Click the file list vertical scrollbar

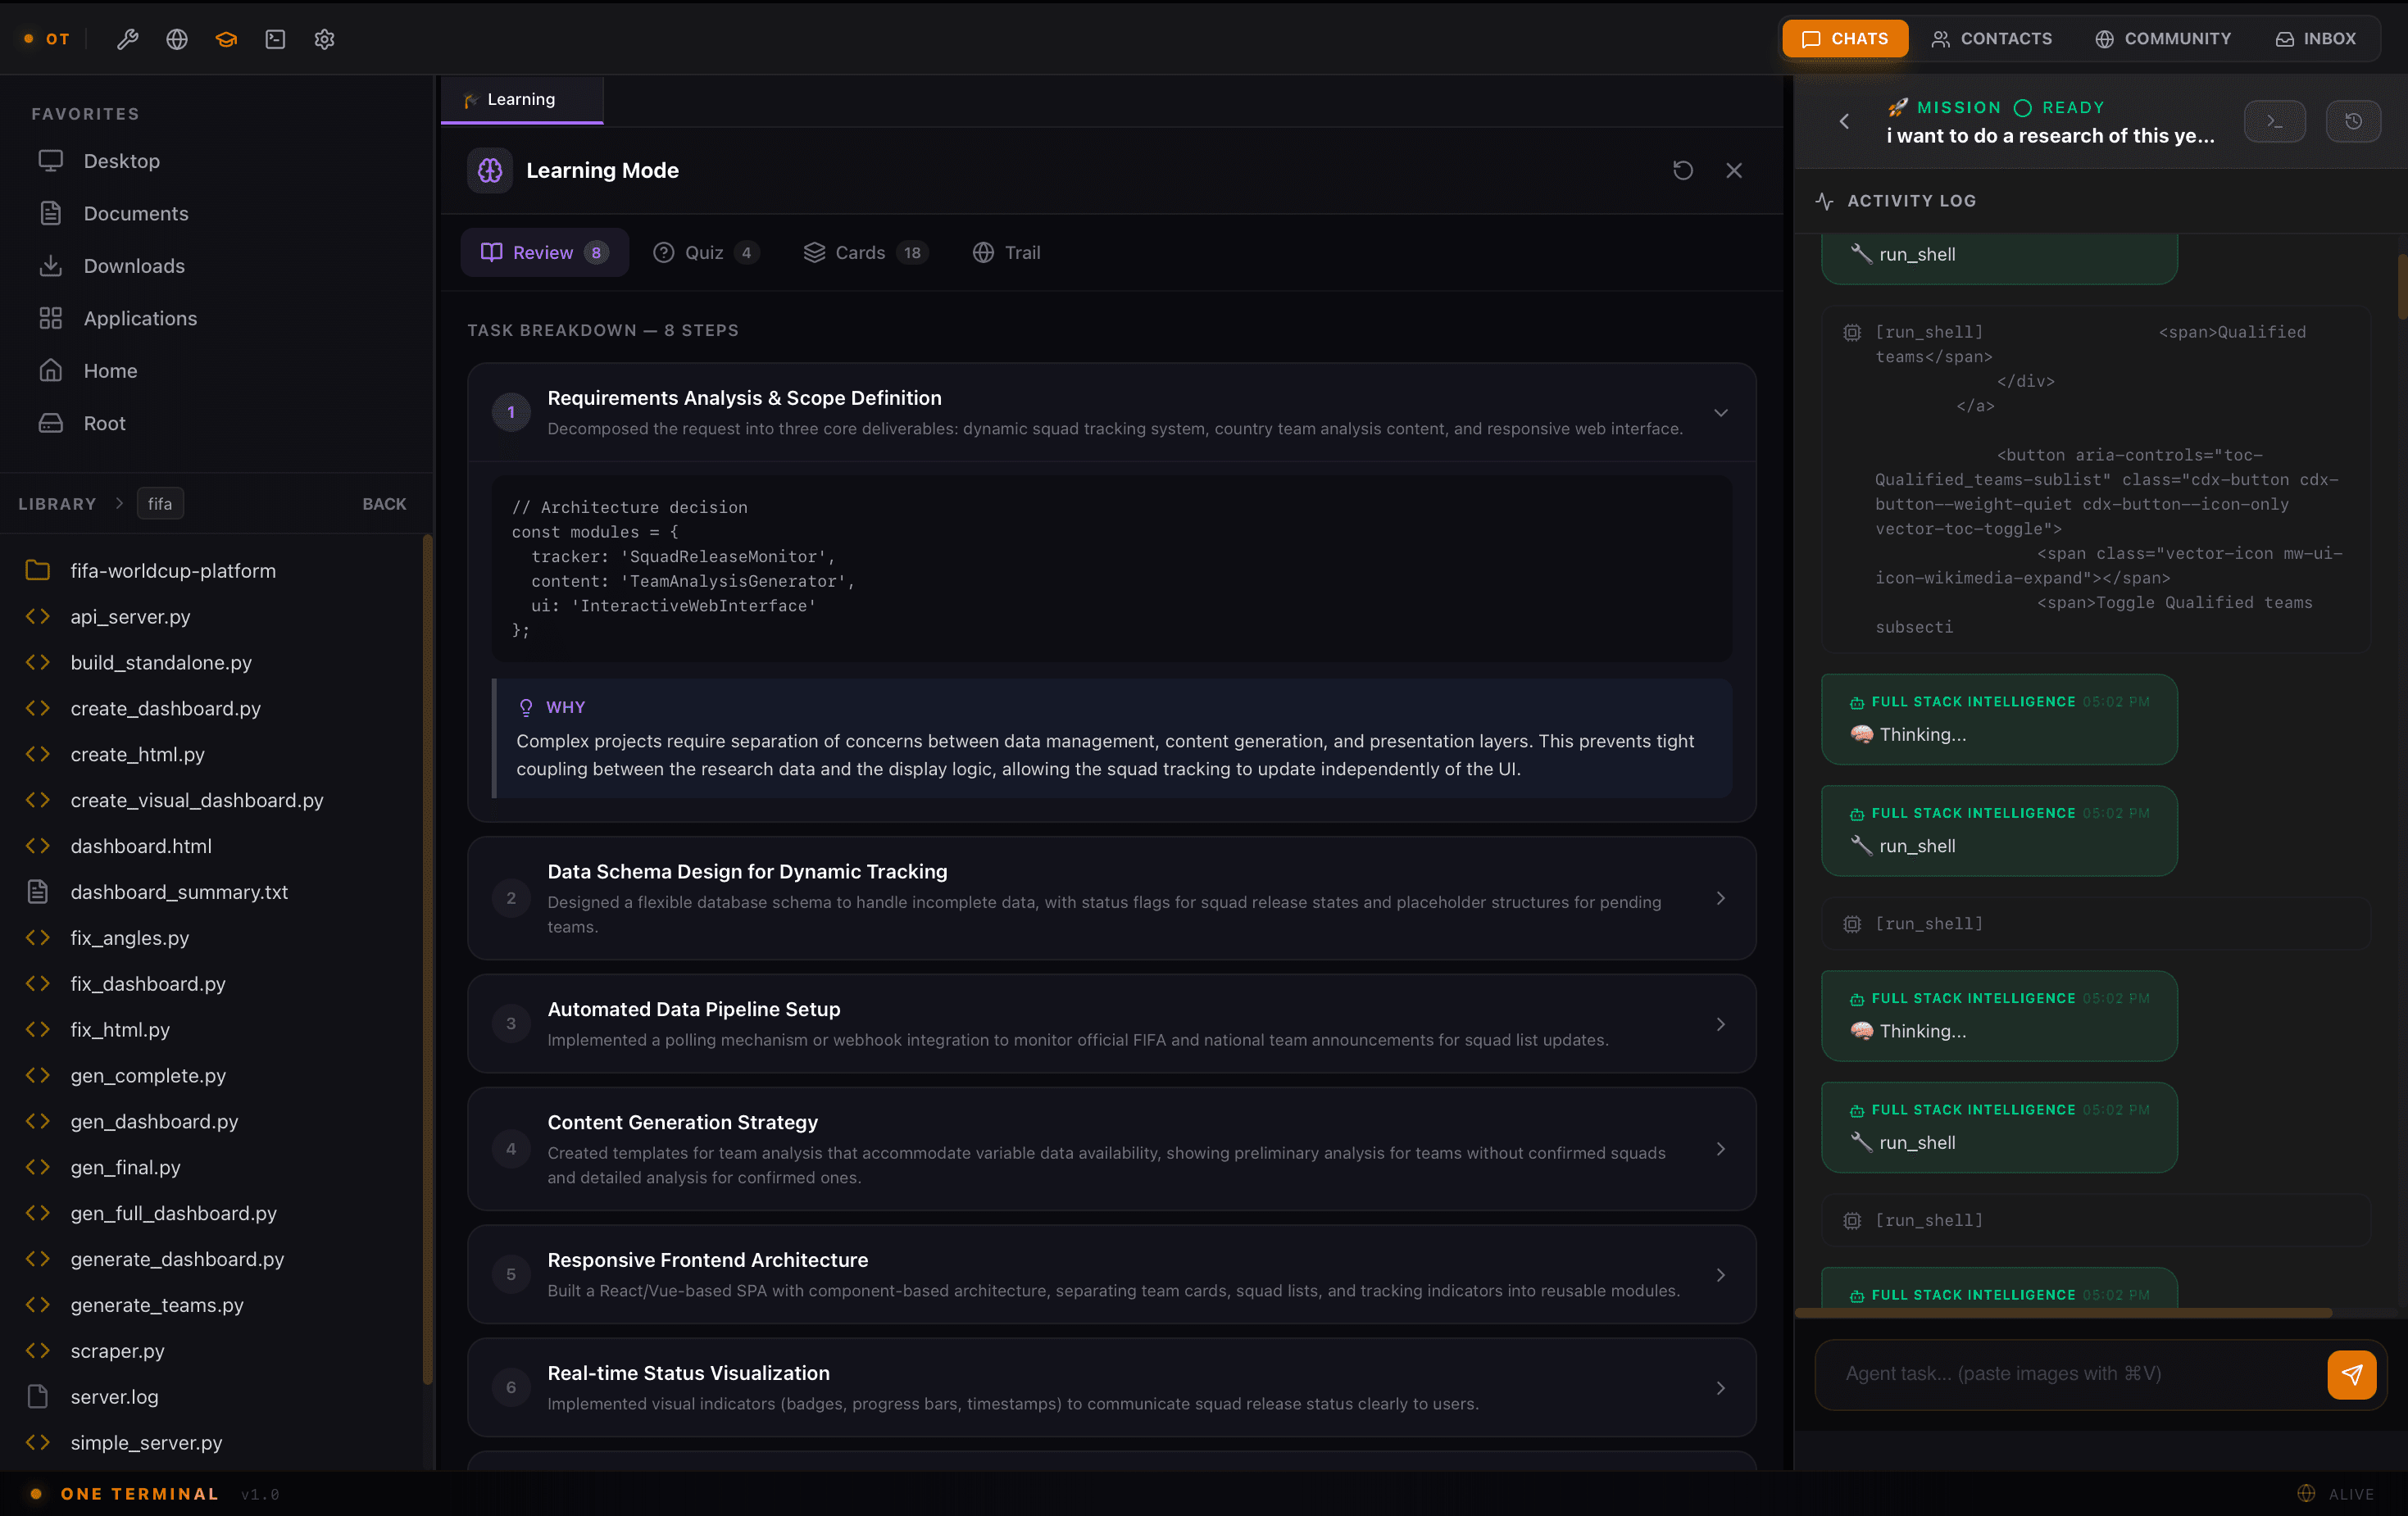point(428,960)
